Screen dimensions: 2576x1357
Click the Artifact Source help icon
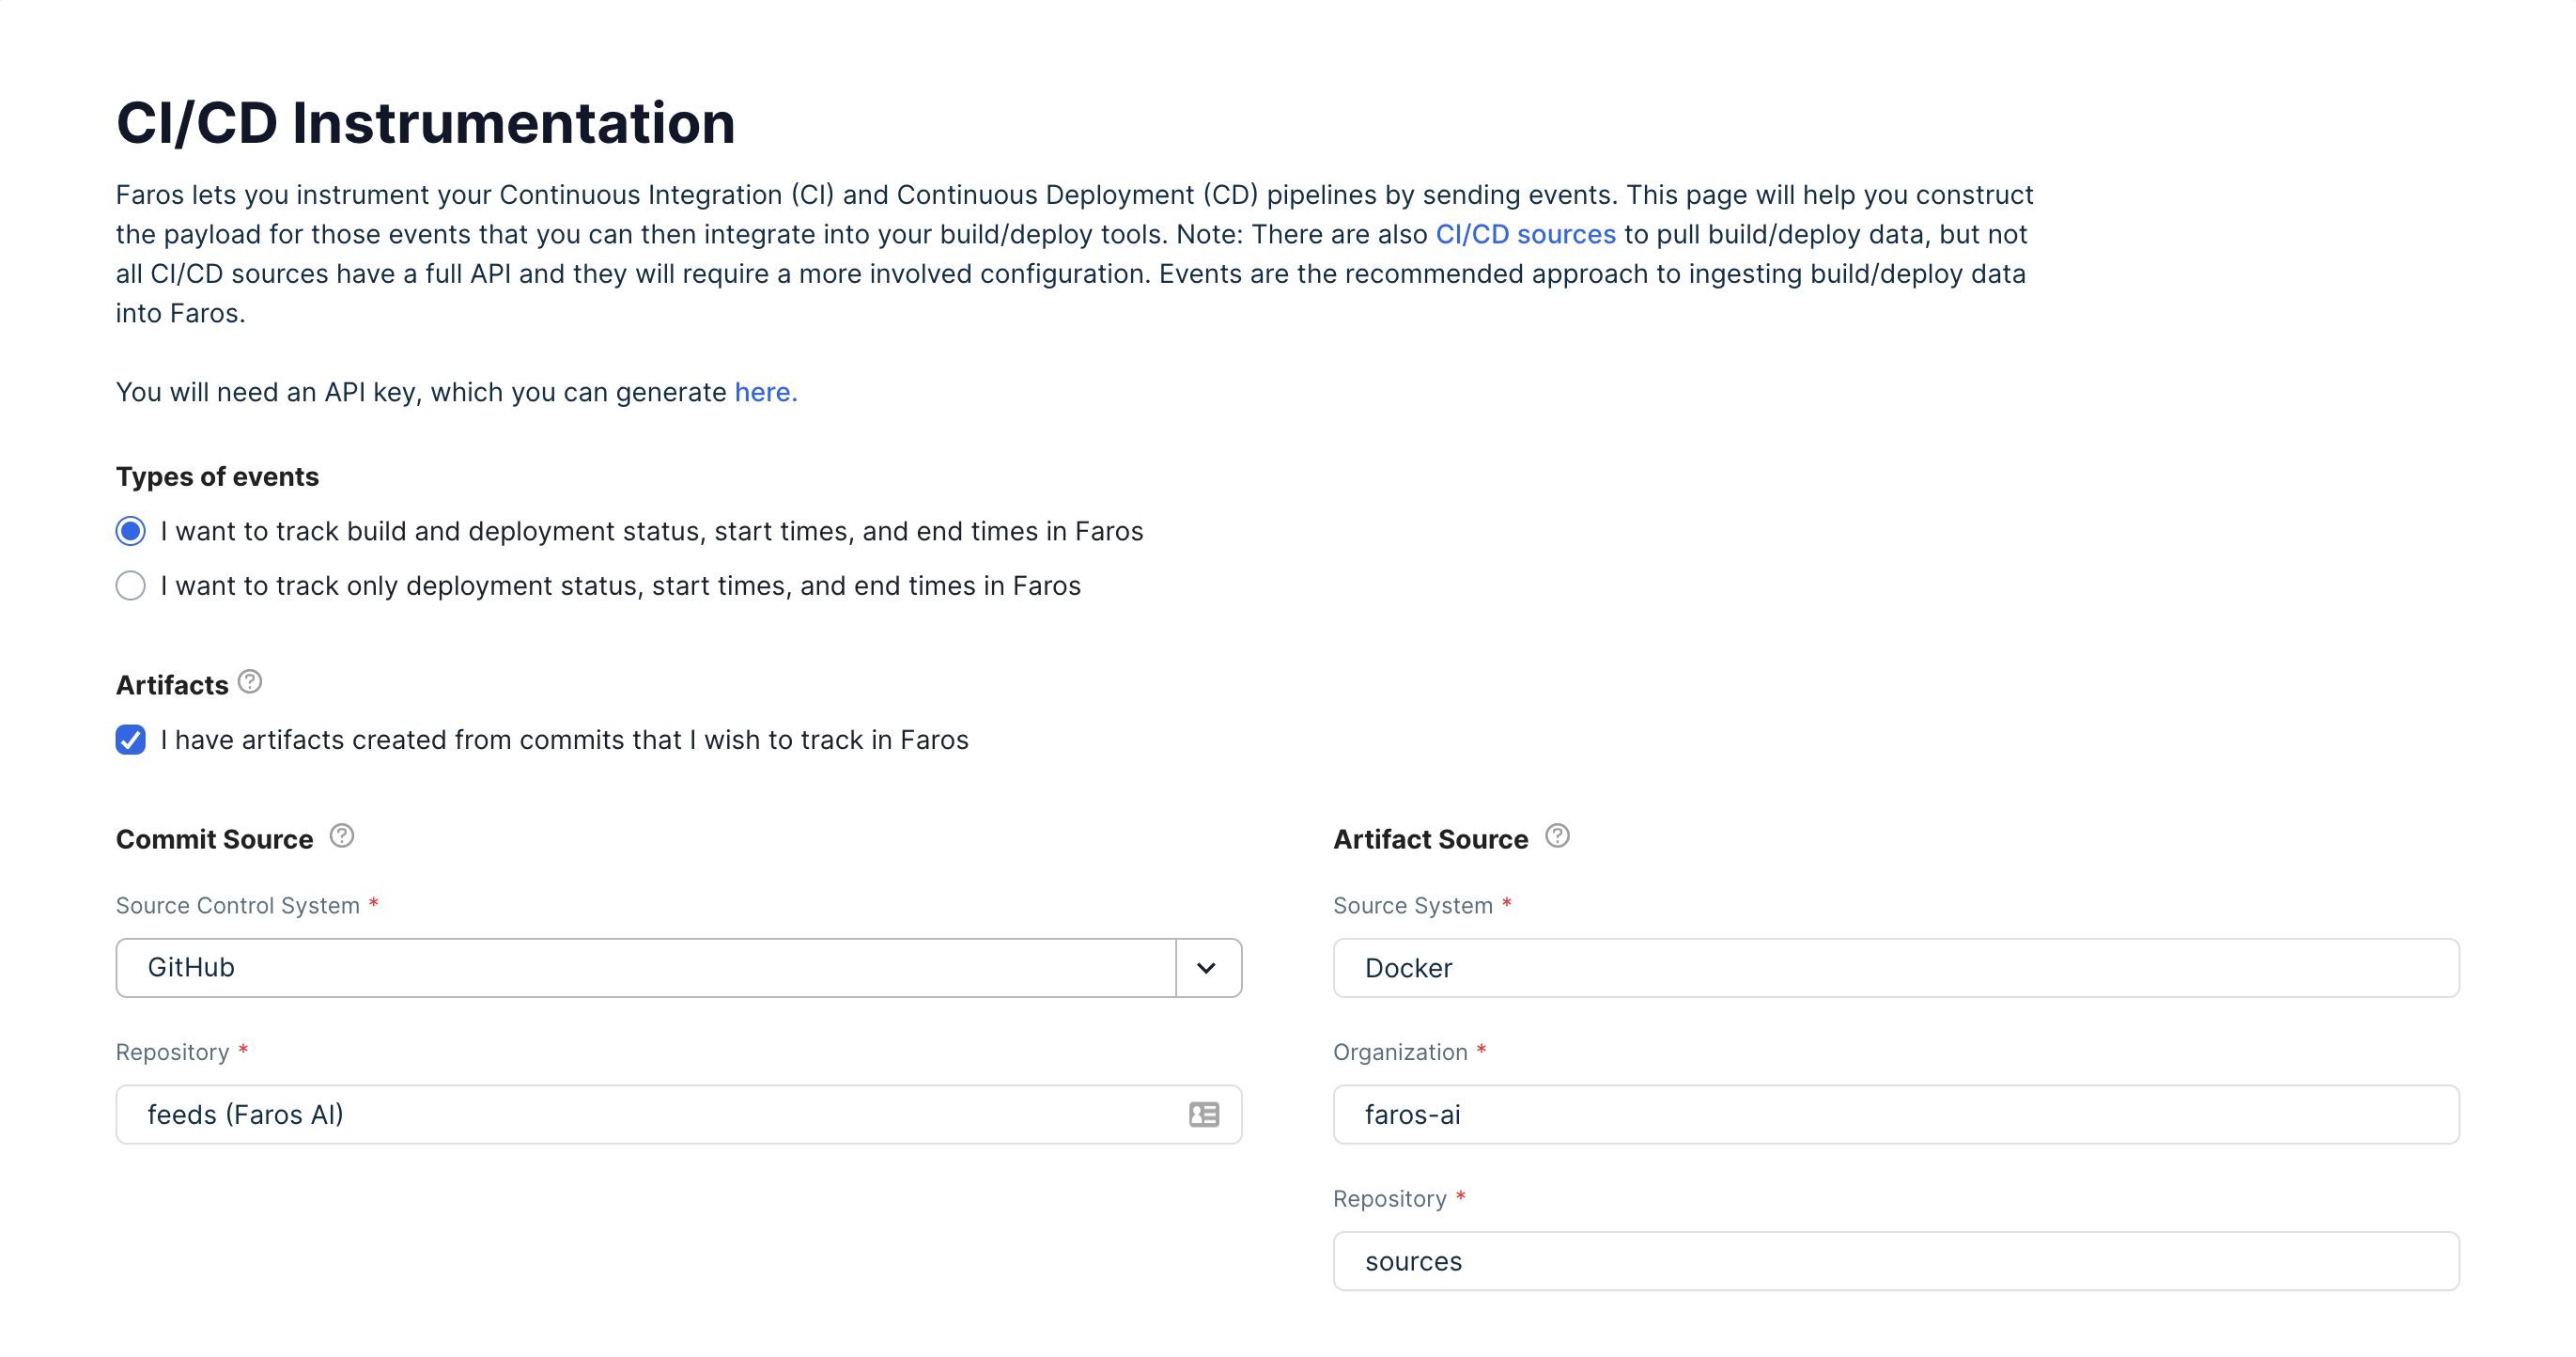(1557, 836)
